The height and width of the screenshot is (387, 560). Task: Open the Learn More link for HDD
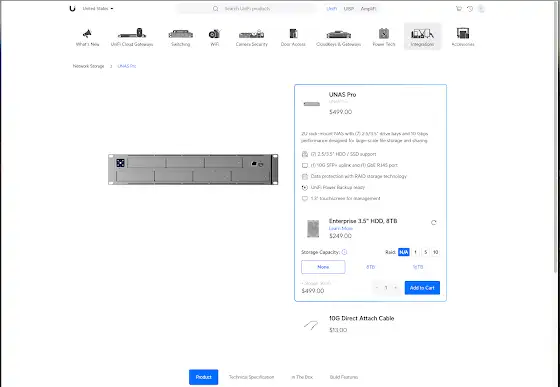341,228
